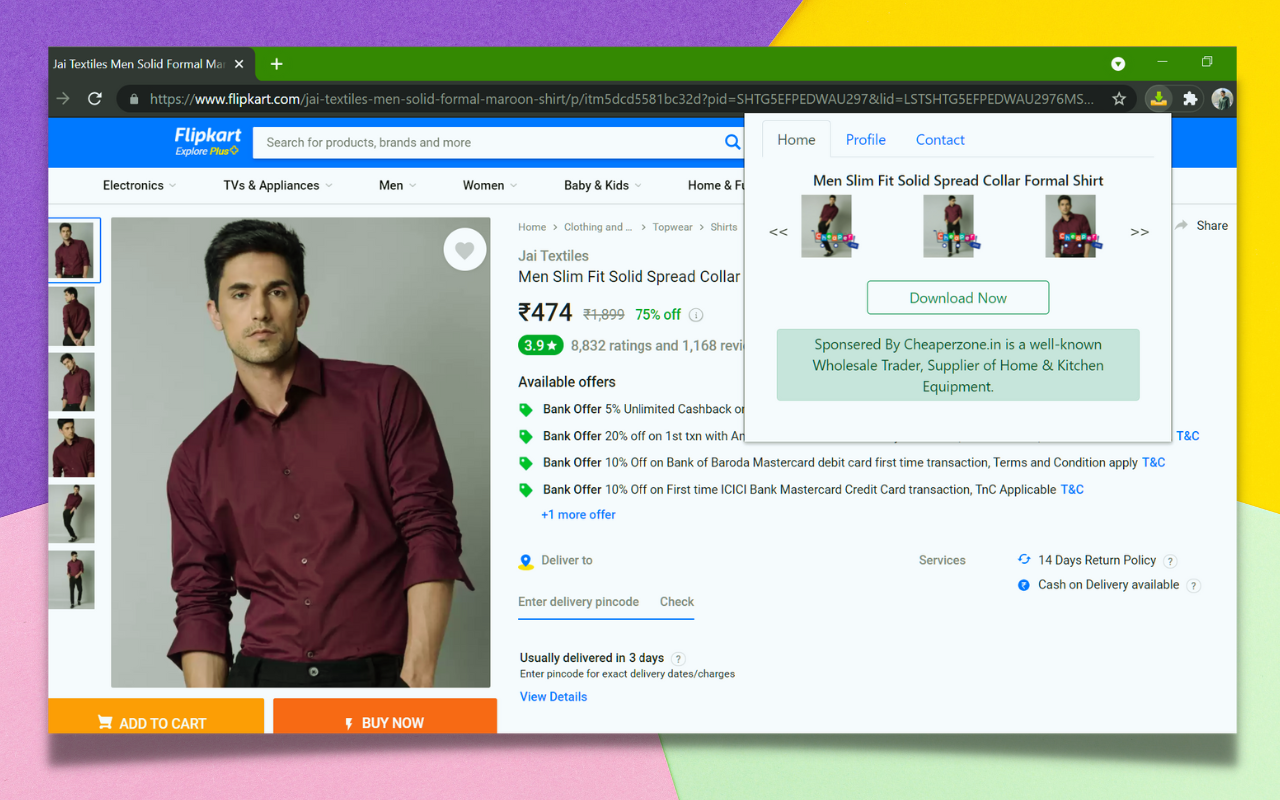This screenshot has width=1280, height=800.
Task: Bookmark this page with the star icon
Action: [1119, 99]
